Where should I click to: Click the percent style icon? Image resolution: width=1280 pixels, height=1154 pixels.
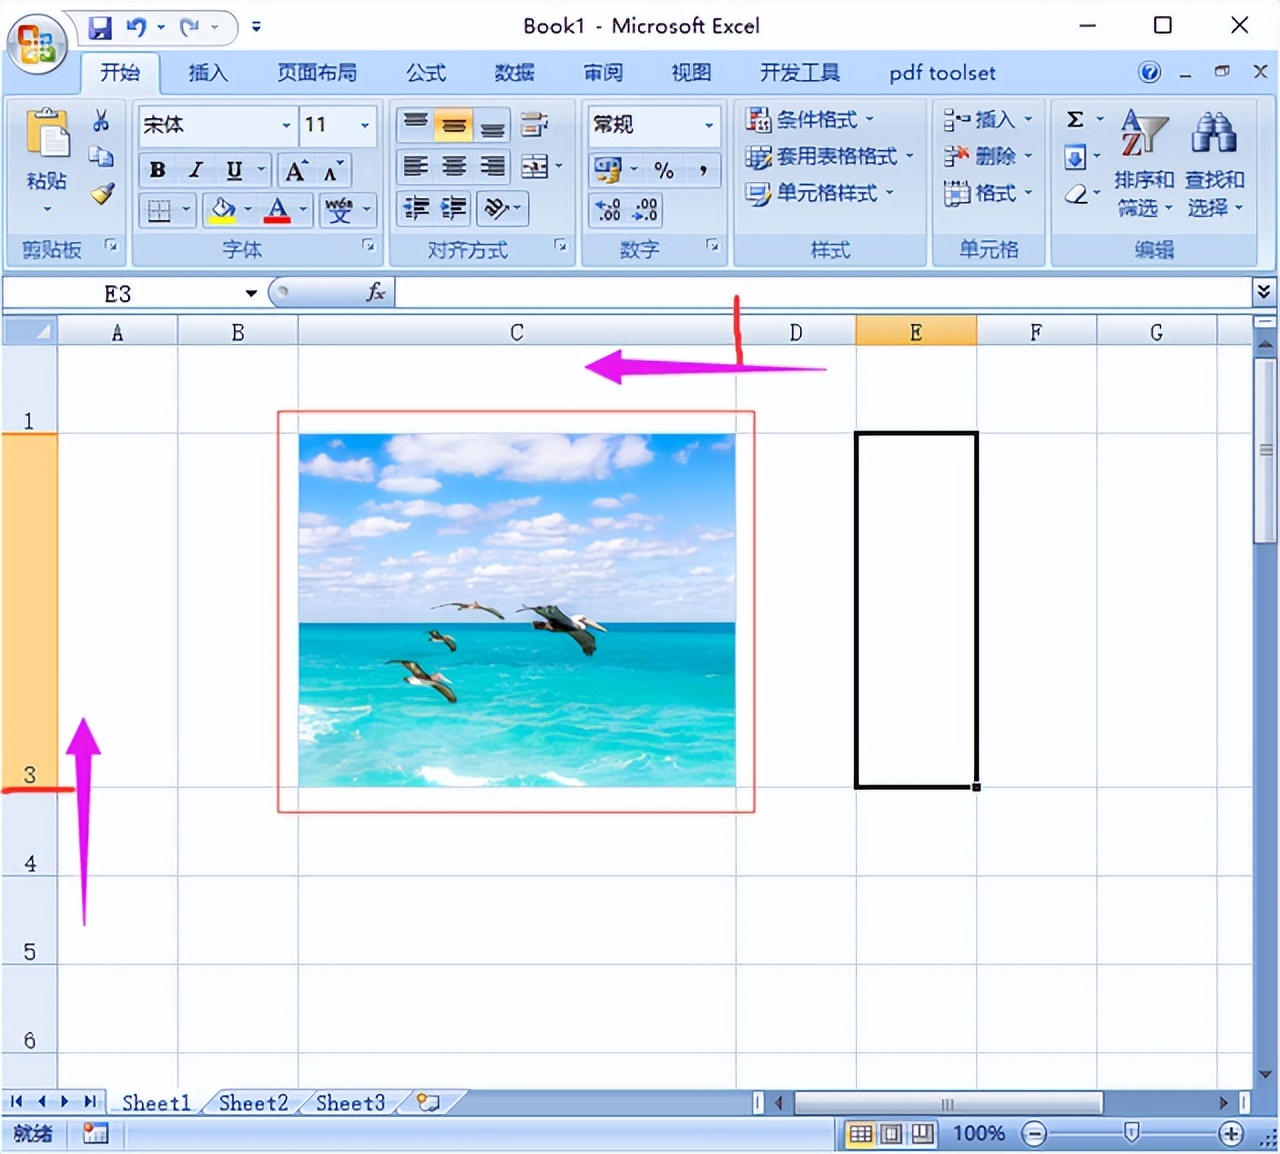pos(664,170)
